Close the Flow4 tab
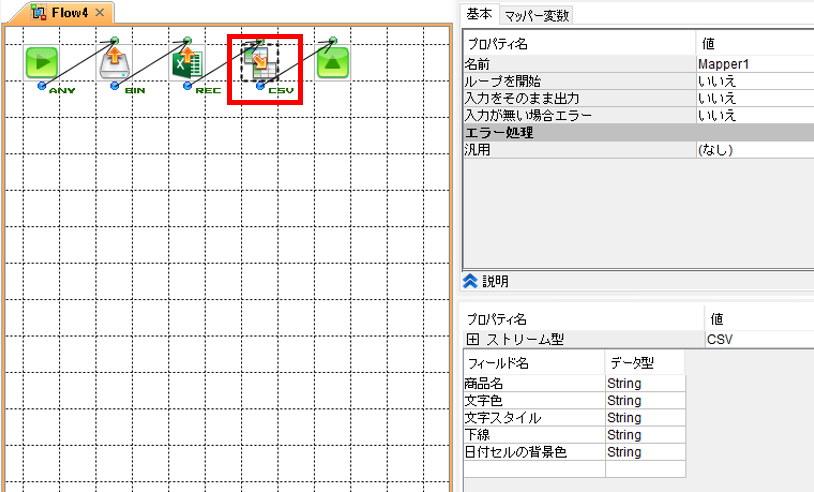The height and width of the screenshot is (492, 814). (100, 12)
